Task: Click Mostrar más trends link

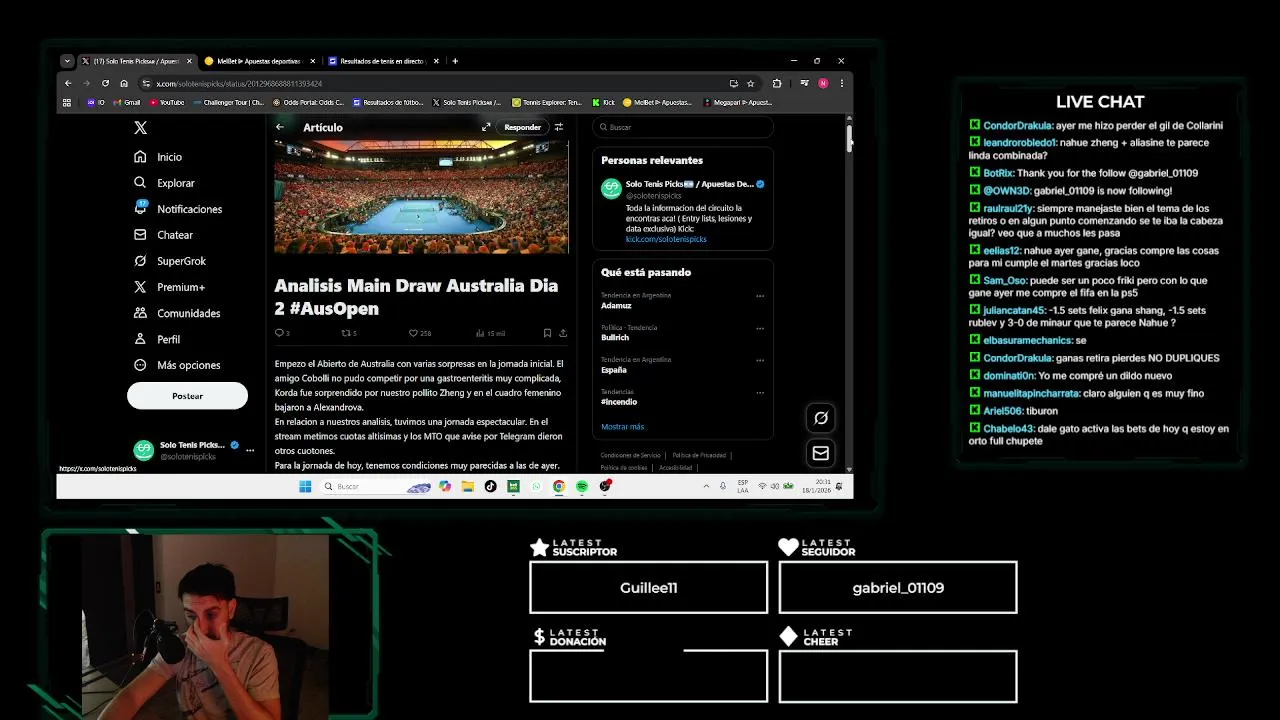Action: [622, 427]
